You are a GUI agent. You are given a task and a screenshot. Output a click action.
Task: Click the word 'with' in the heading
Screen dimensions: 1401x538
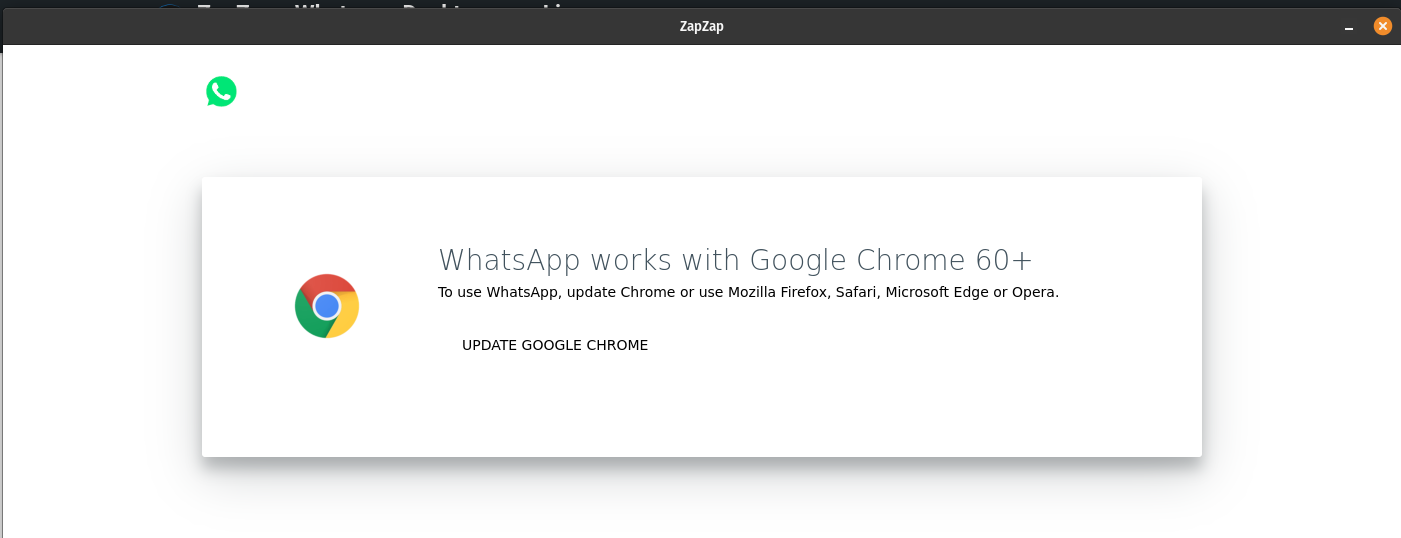(711, 260)
